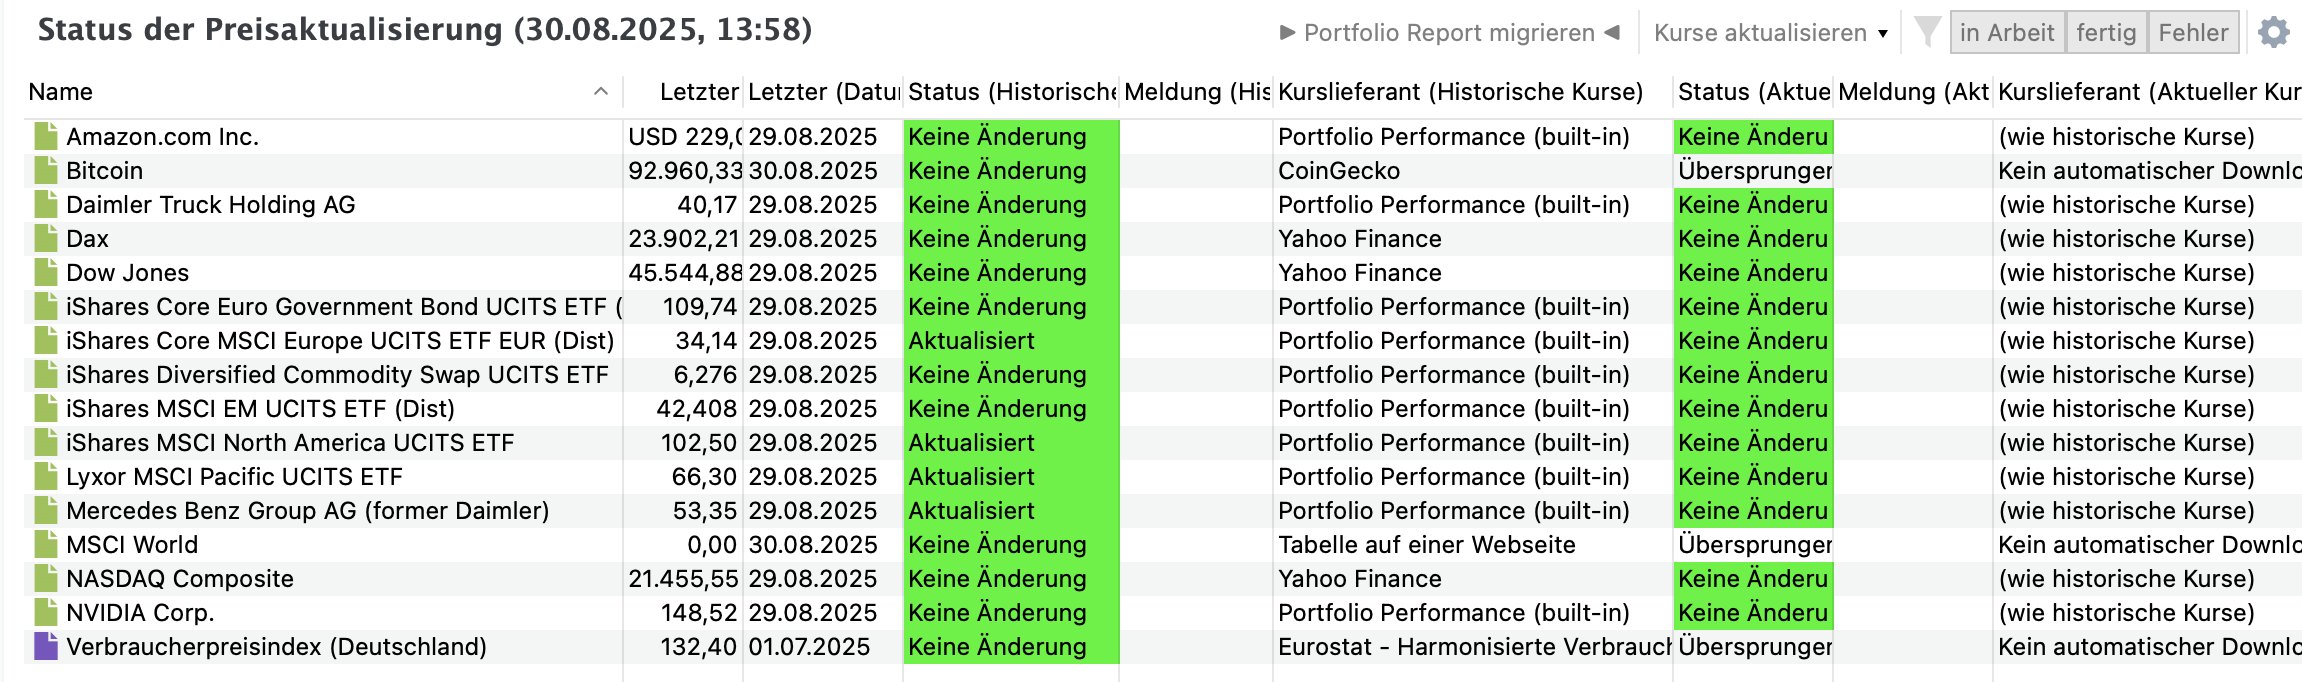The width and height of the screenshot is (2302, 682).
Task: Click the settings gear icon
Action: pos(2273,33)
